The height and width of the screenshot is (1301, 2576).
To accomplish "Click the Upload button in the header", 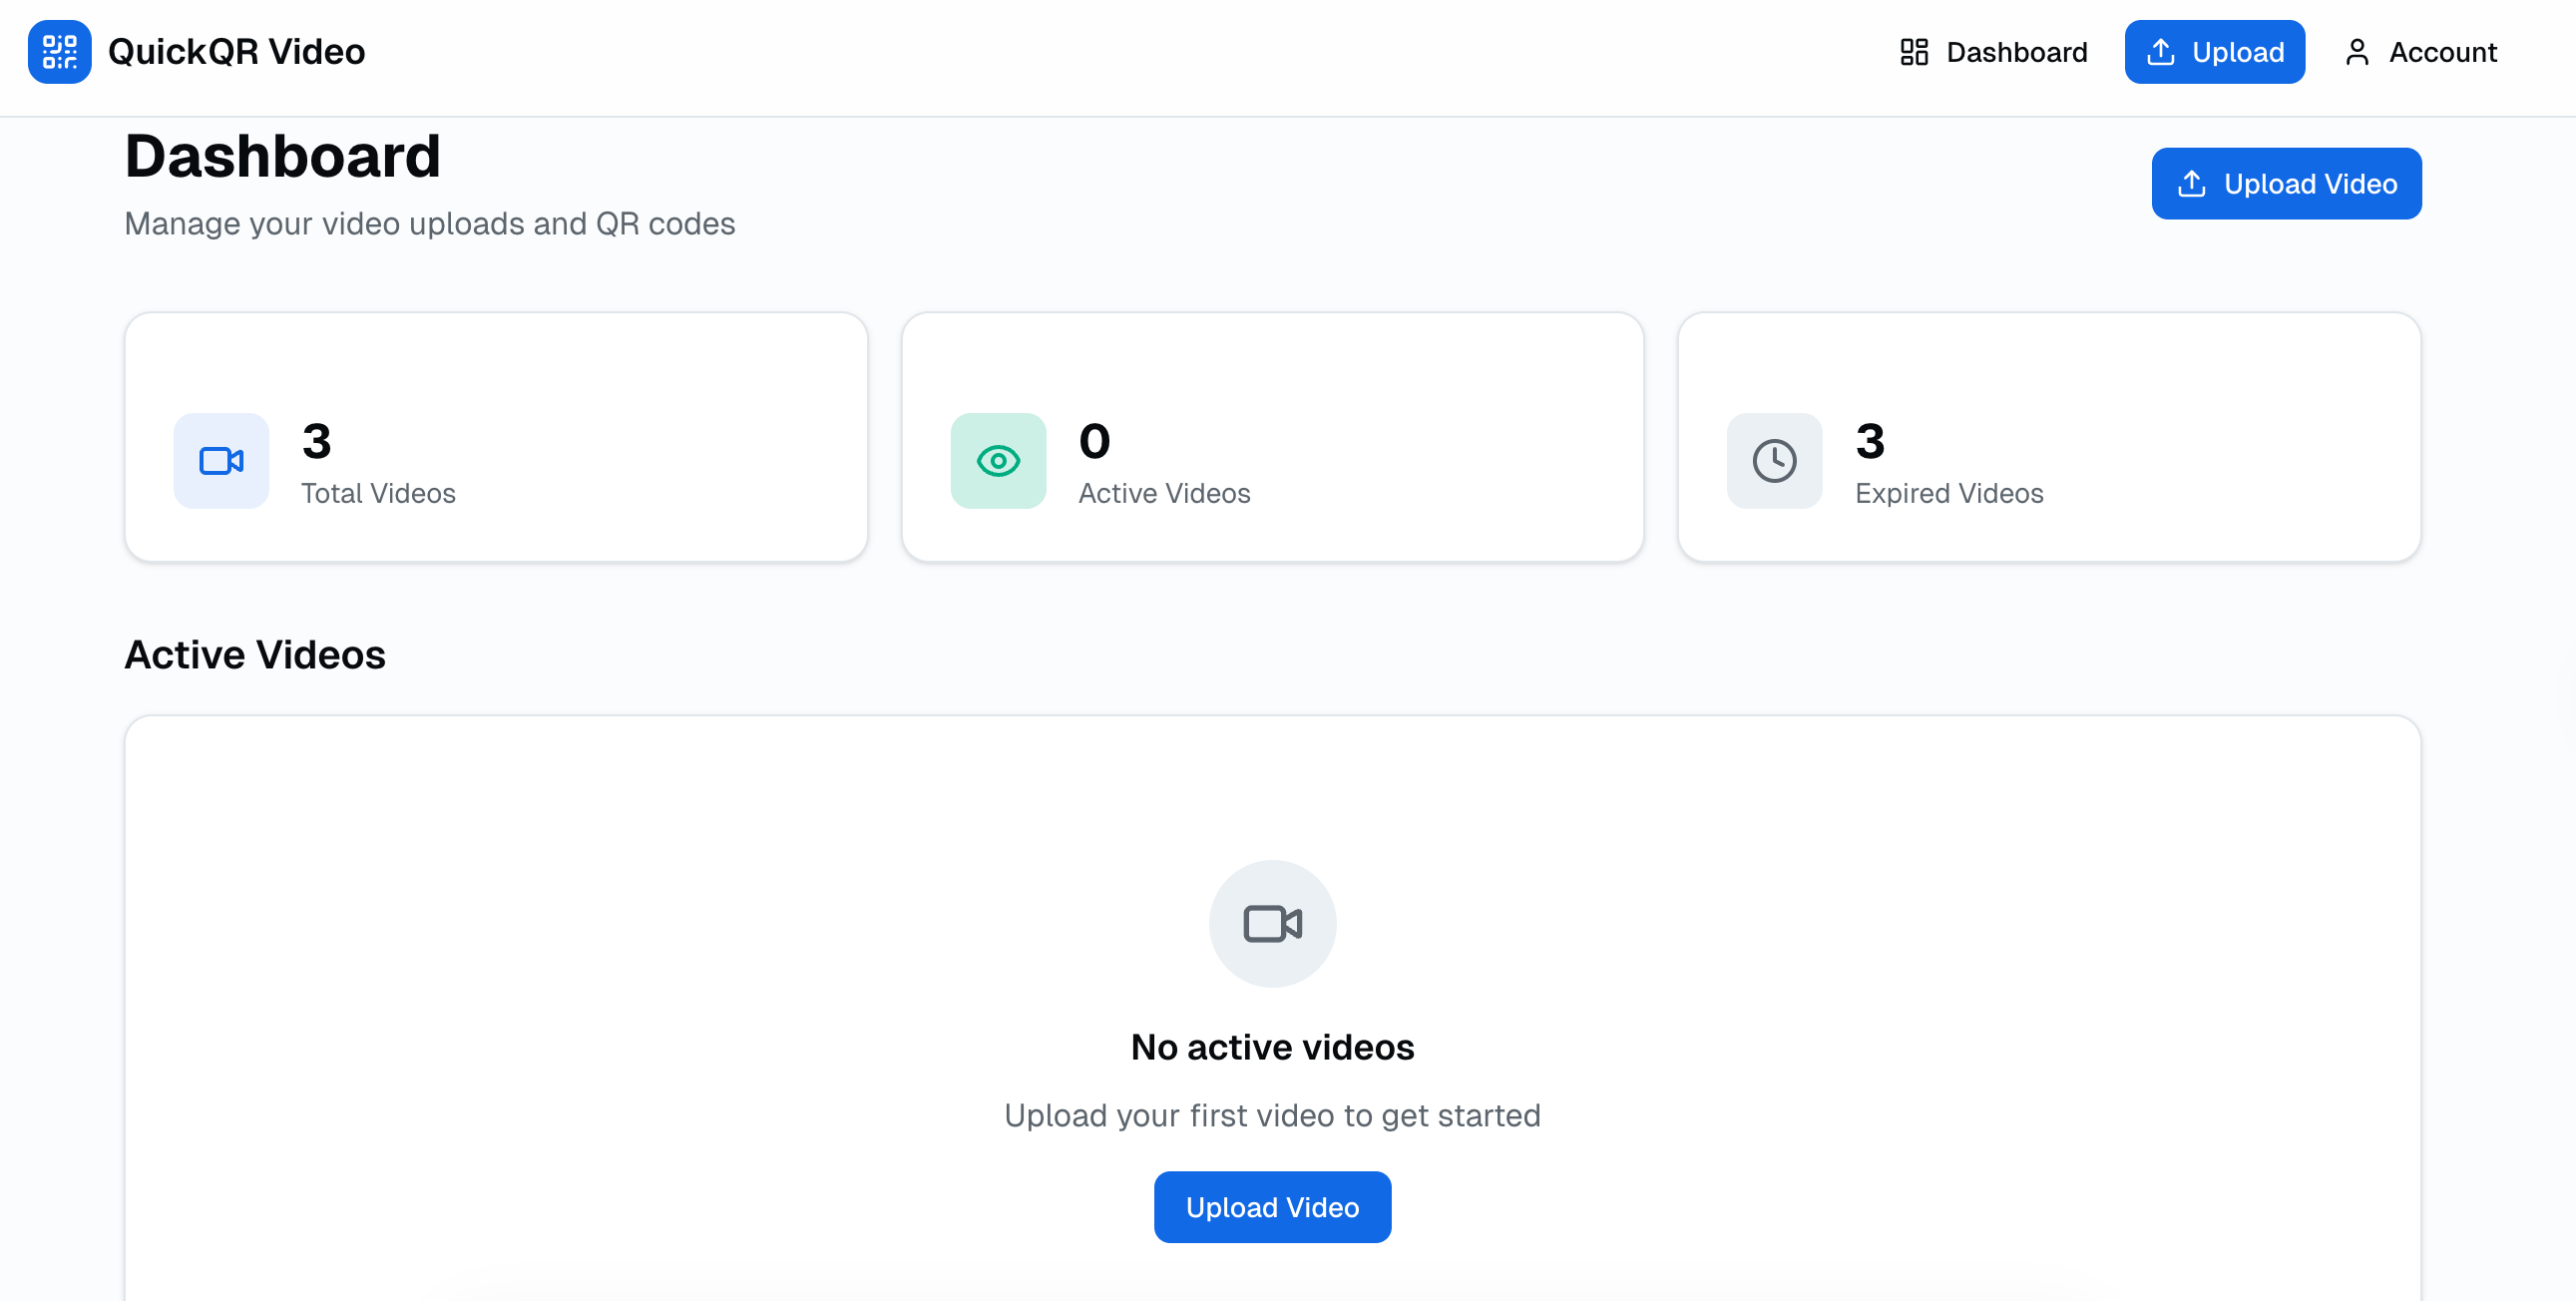I will coord(2215,51).
